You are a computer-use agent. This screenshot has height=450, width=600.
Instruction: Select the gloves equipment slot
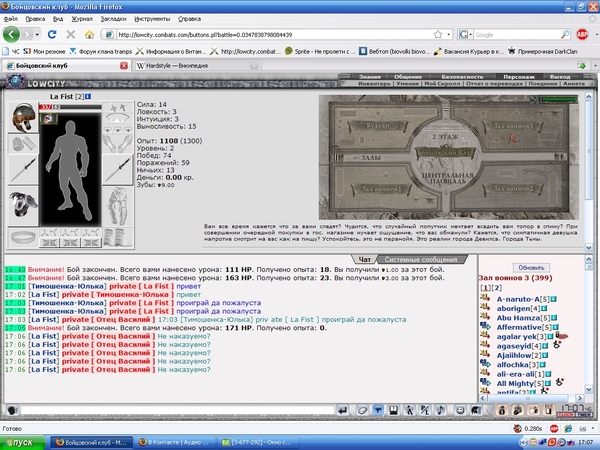[118, 143]
